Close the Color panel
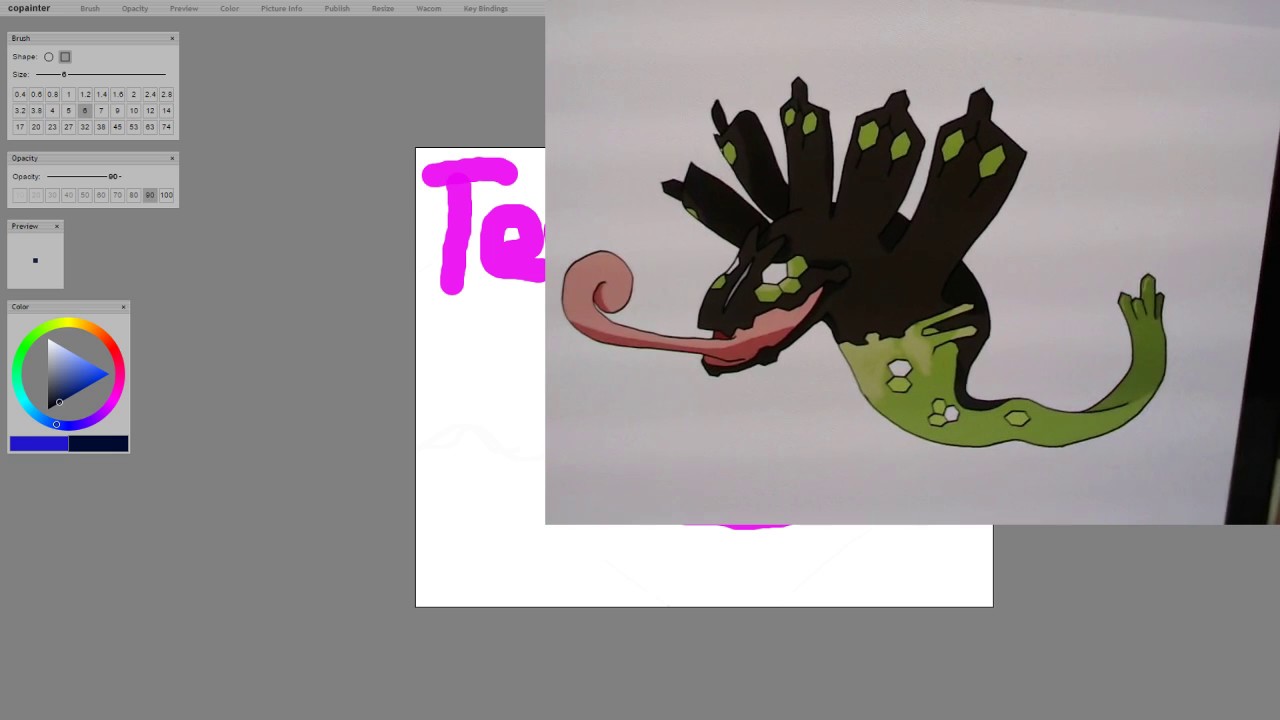The width and height of the screenshot is (1280, 720). 123,307
